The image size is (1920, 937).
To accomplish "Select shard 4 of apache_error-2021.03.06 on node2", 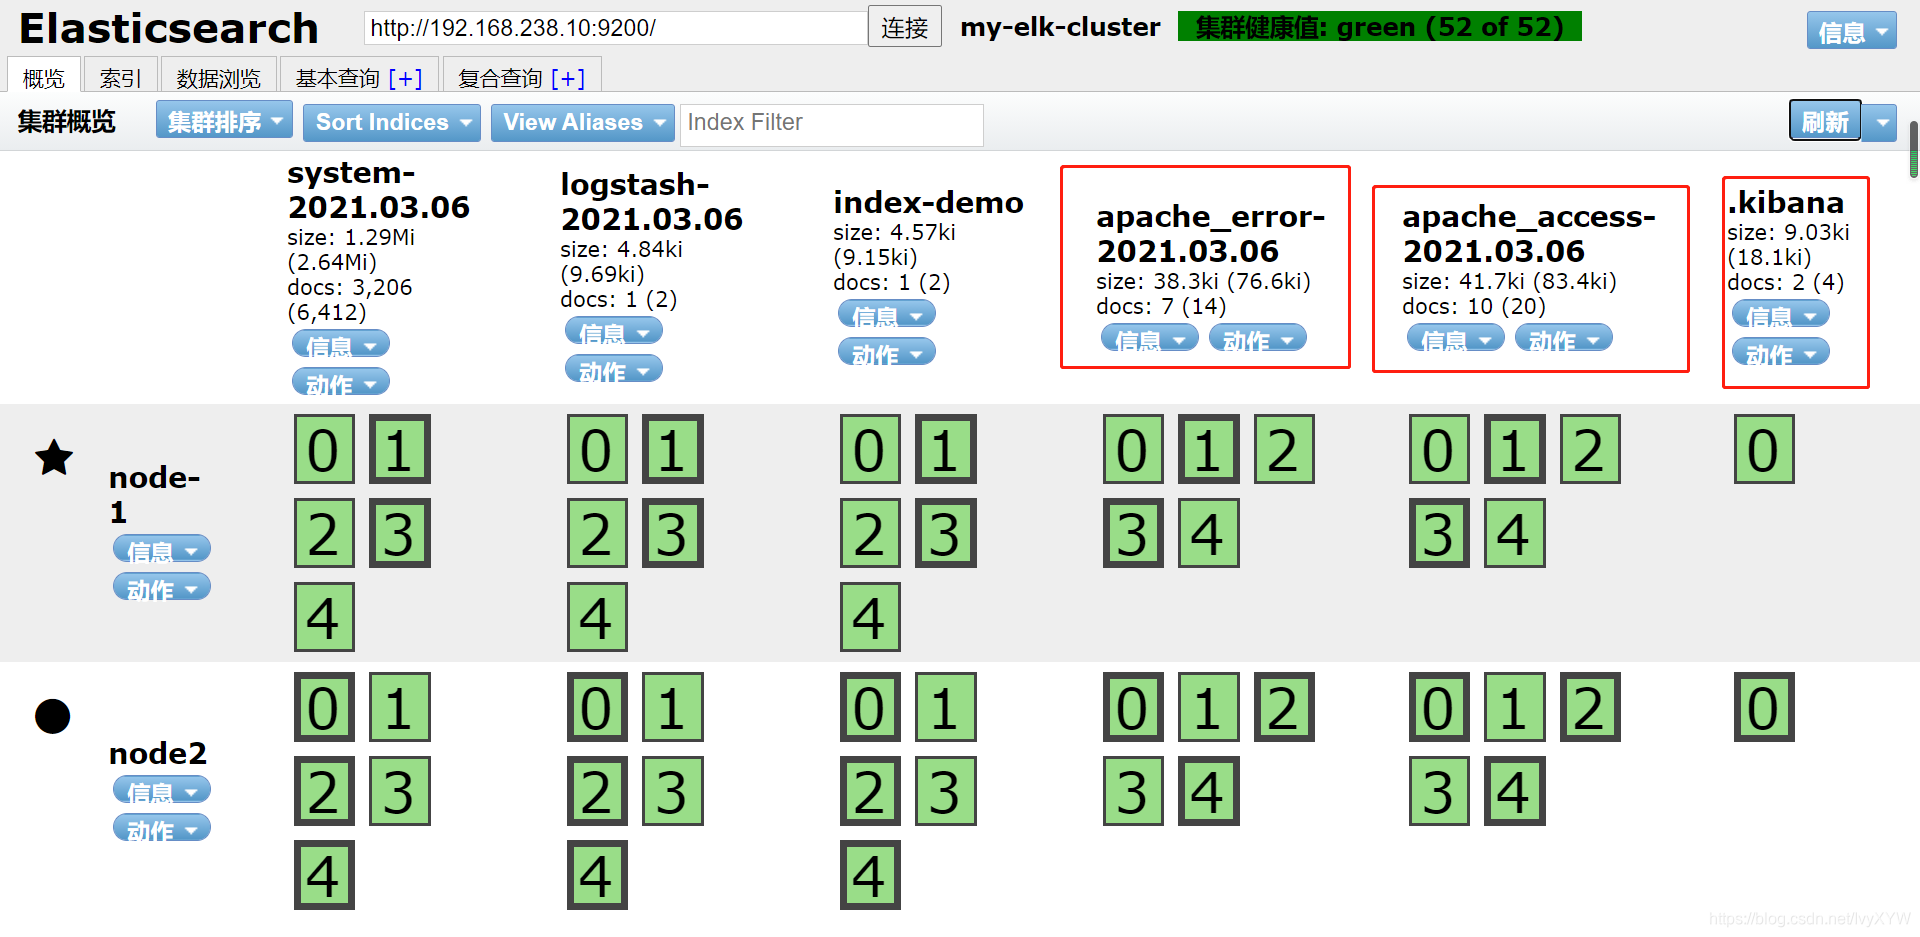I will [1209, 791].
